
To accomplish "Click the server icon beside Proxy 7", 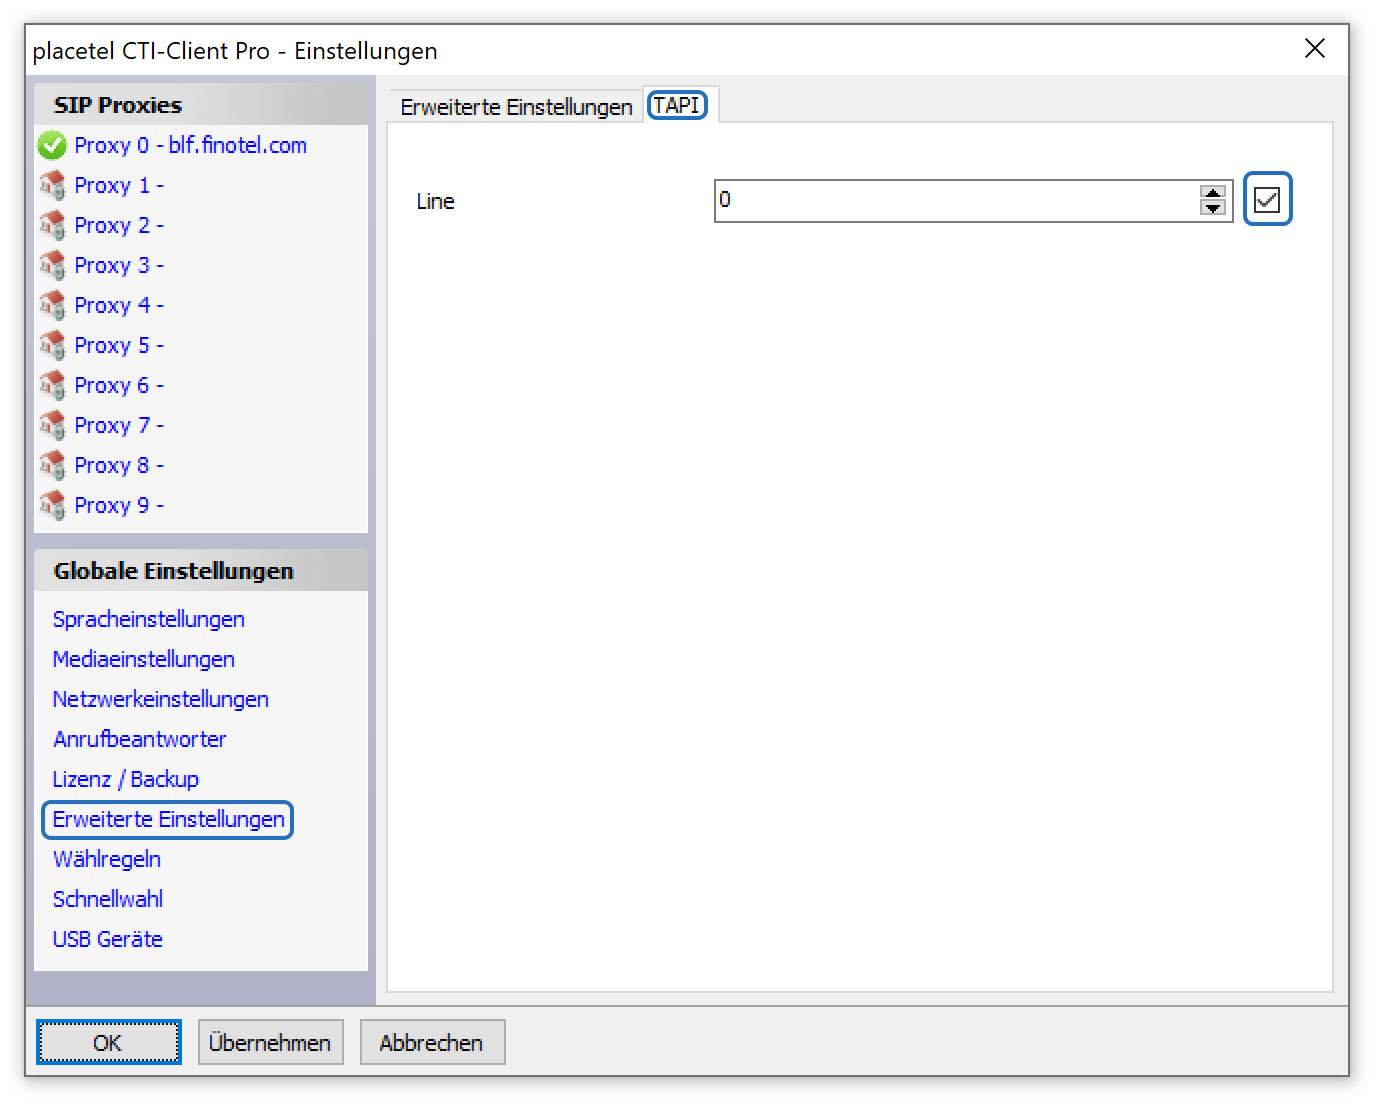I will point(52,426).
